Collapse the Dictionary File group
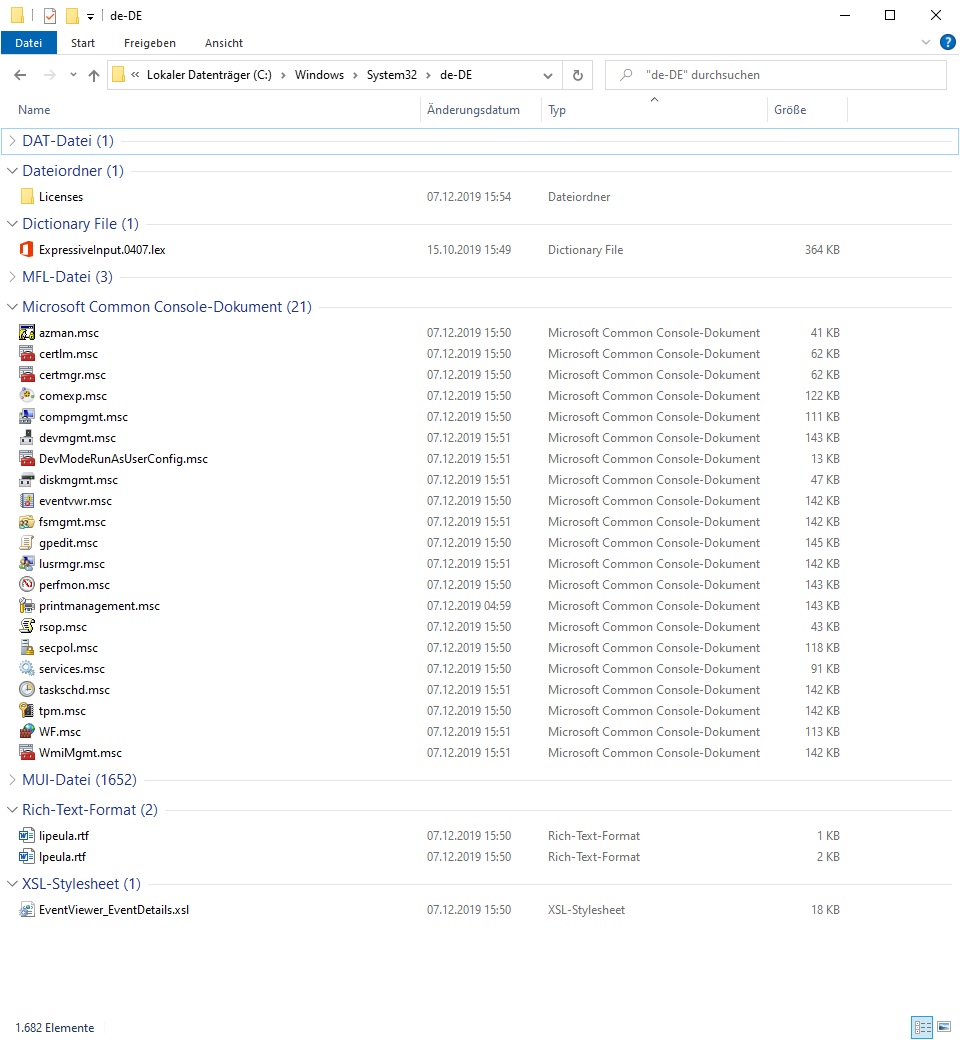The image size is (960, 1040). point(12,224)
